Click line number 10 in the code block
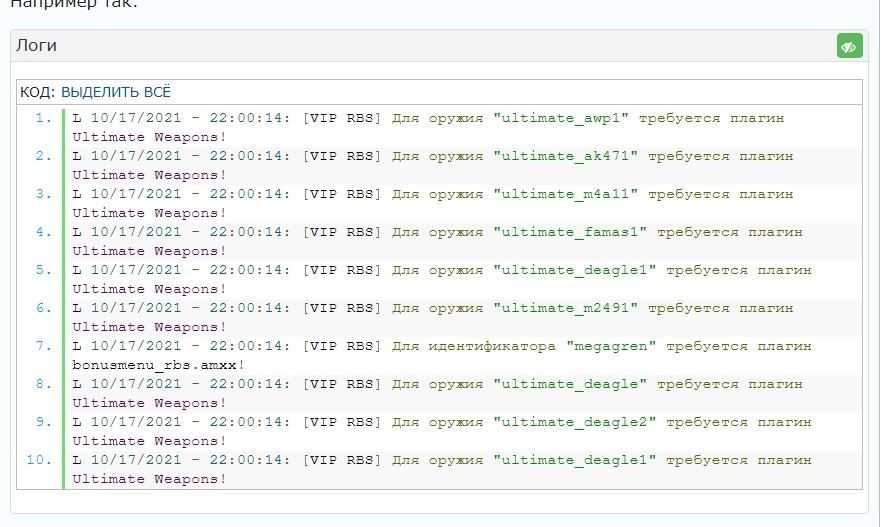 click(x=38, y=460)
